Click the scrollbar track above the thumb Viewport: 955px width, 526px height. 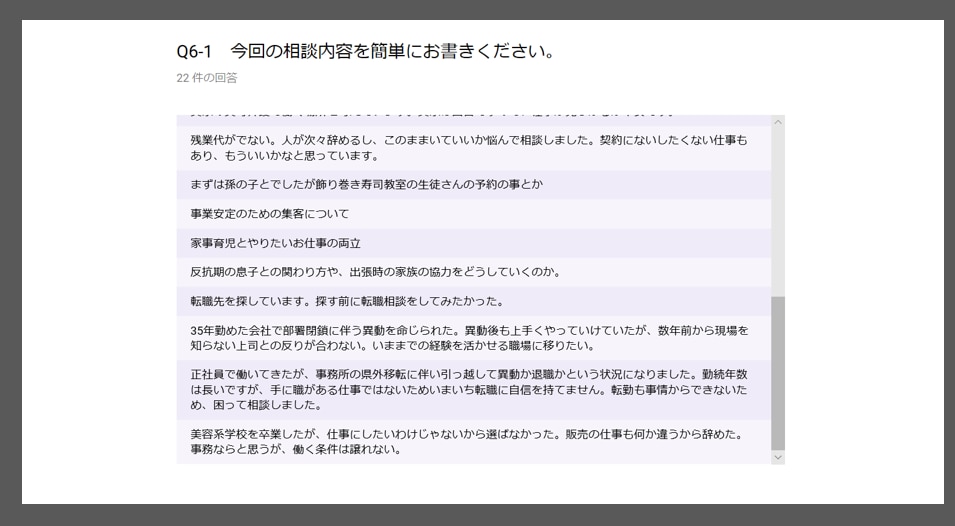778,212
